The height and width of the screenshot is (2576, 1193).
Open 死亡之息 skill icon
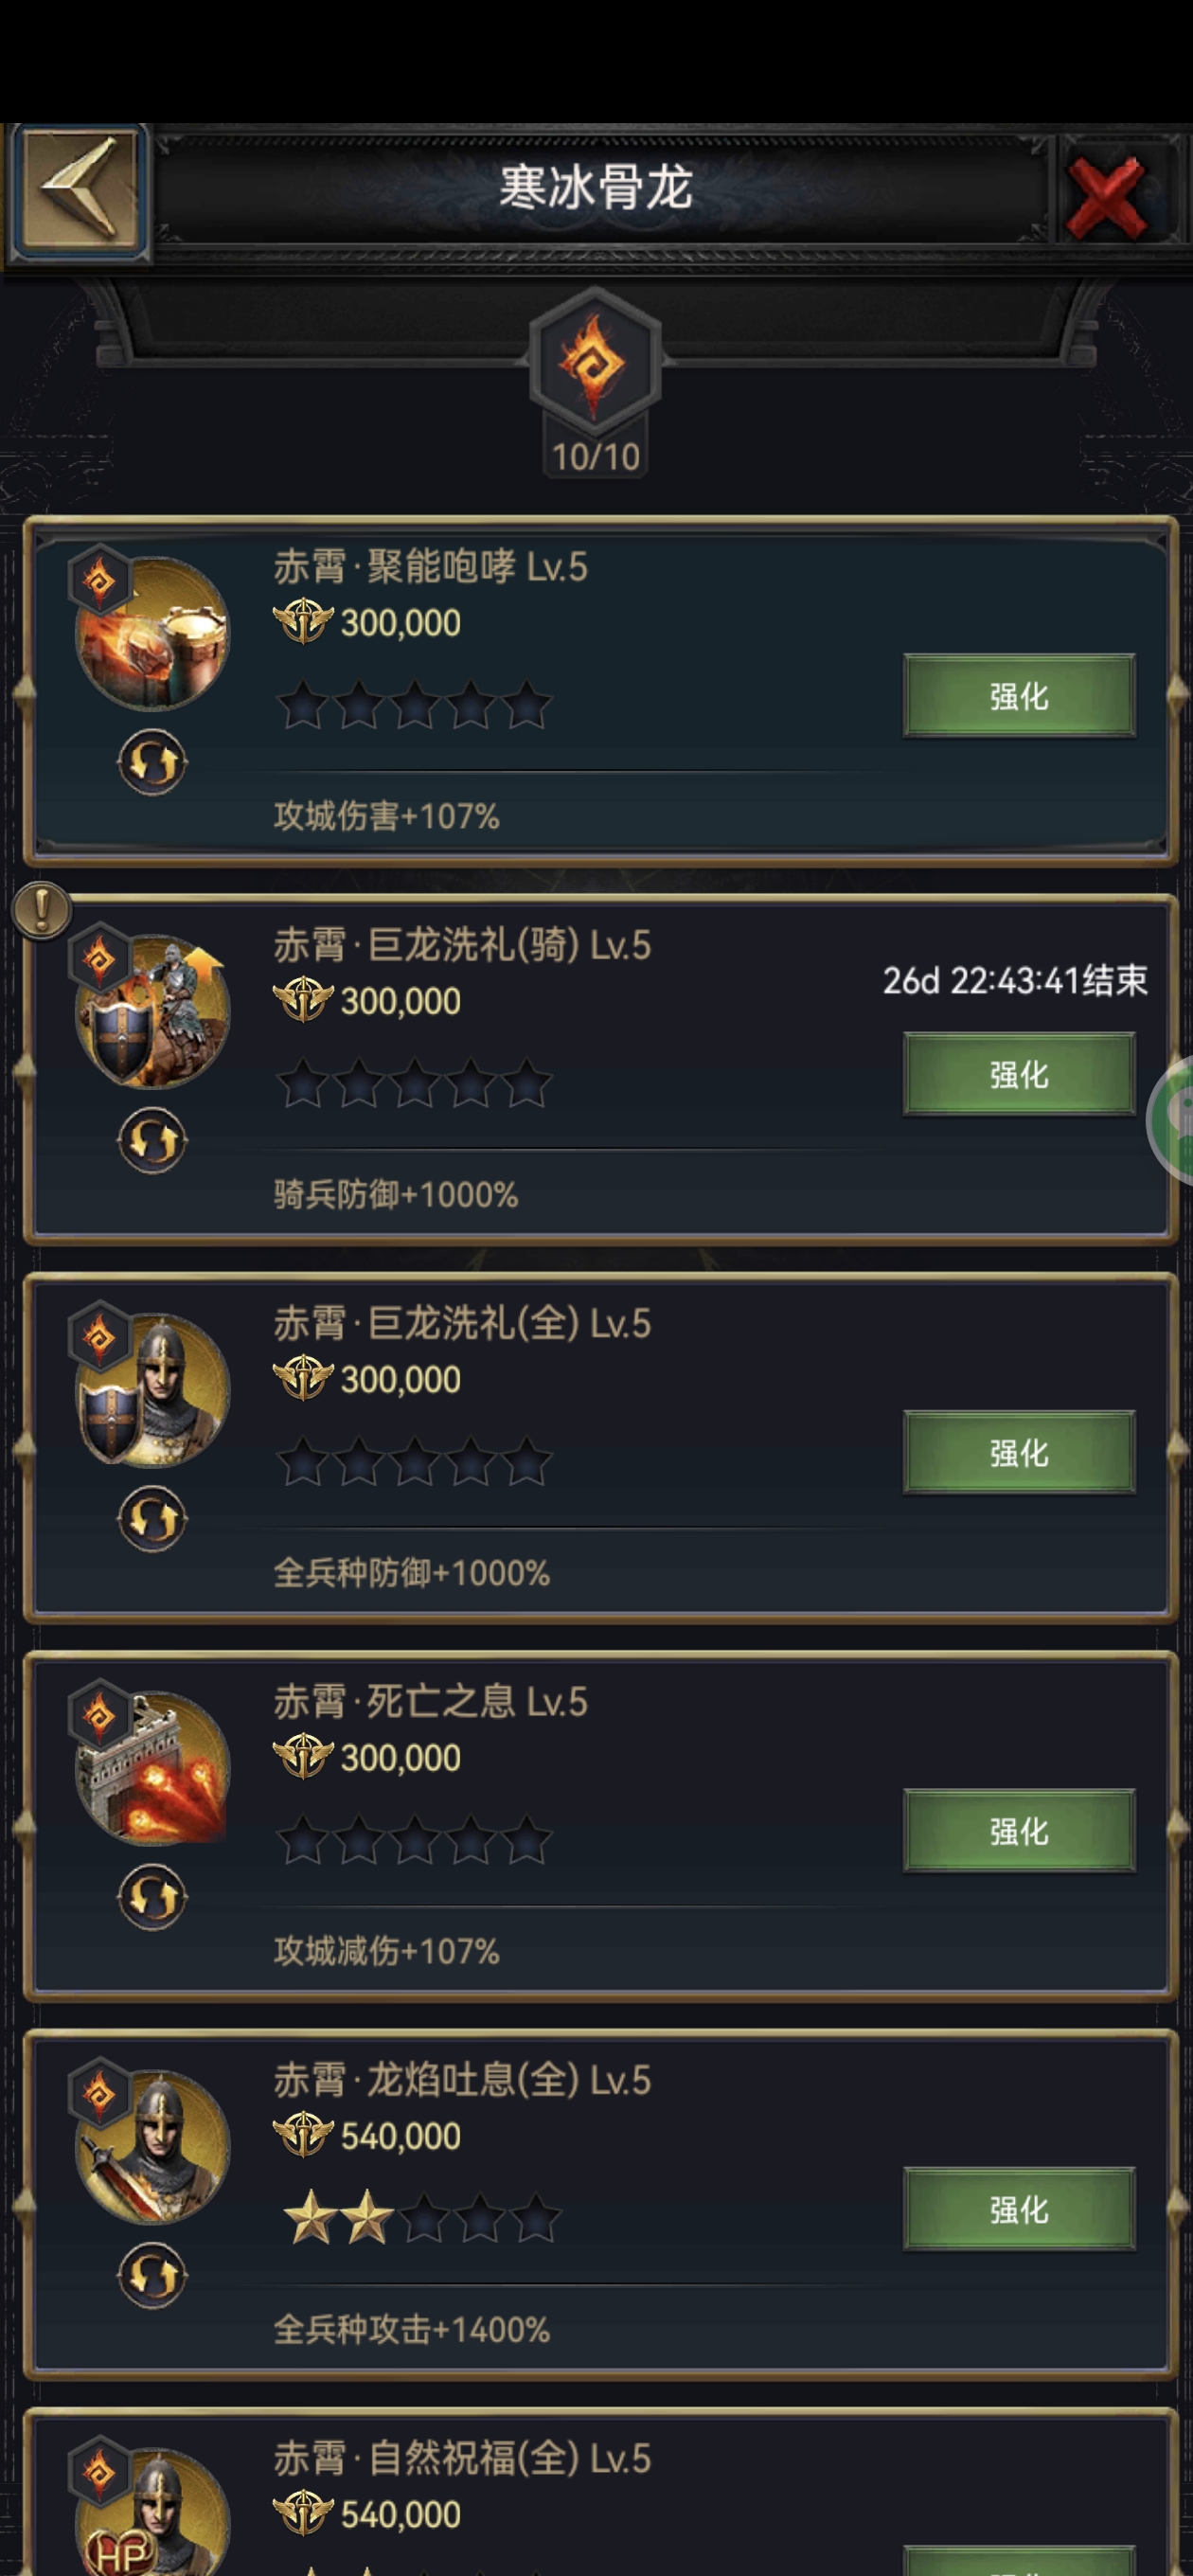(x=152, y=1766)
